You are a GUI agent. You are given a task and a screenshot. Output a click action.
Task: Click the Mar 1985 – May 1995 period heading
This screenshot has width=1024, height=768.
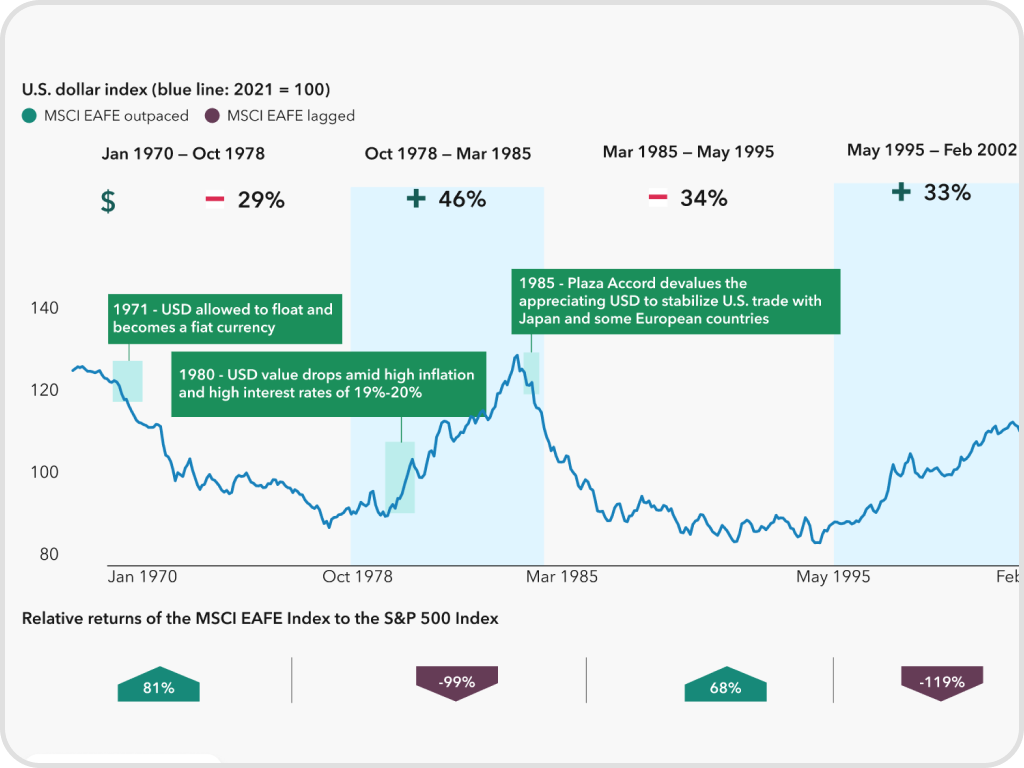click(688, 152)
